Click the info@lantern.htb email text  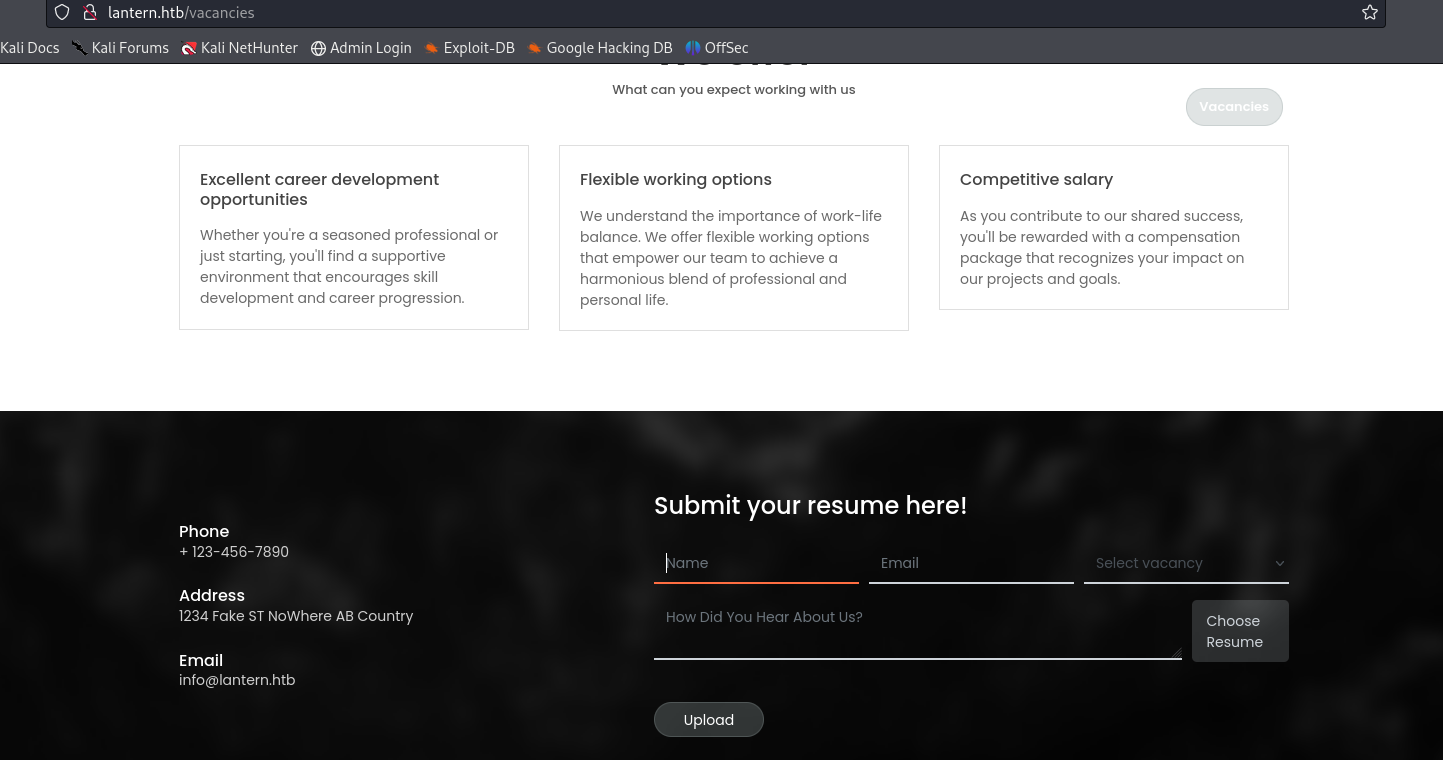[237, 680]
